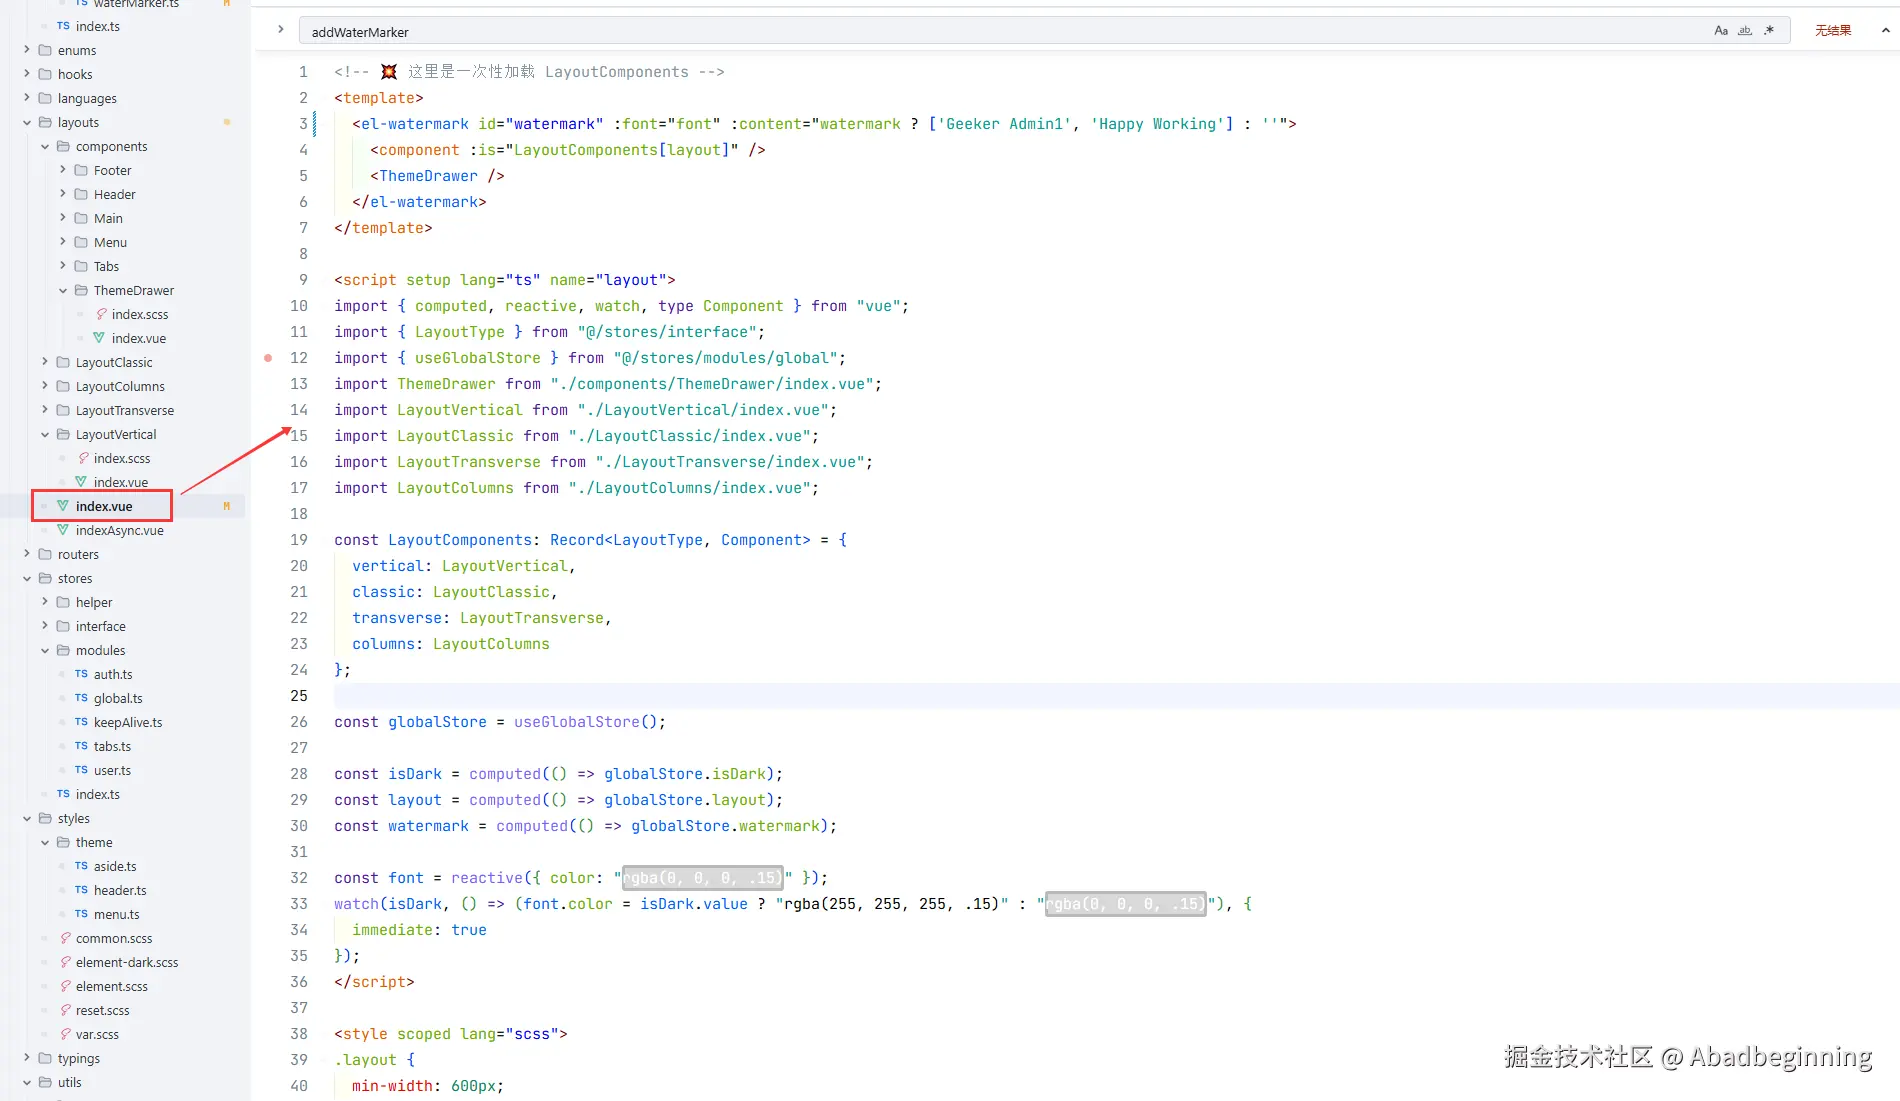Open the theme folder row
The width and height of the screenshot is (1900, 1101).
point(123,842)
